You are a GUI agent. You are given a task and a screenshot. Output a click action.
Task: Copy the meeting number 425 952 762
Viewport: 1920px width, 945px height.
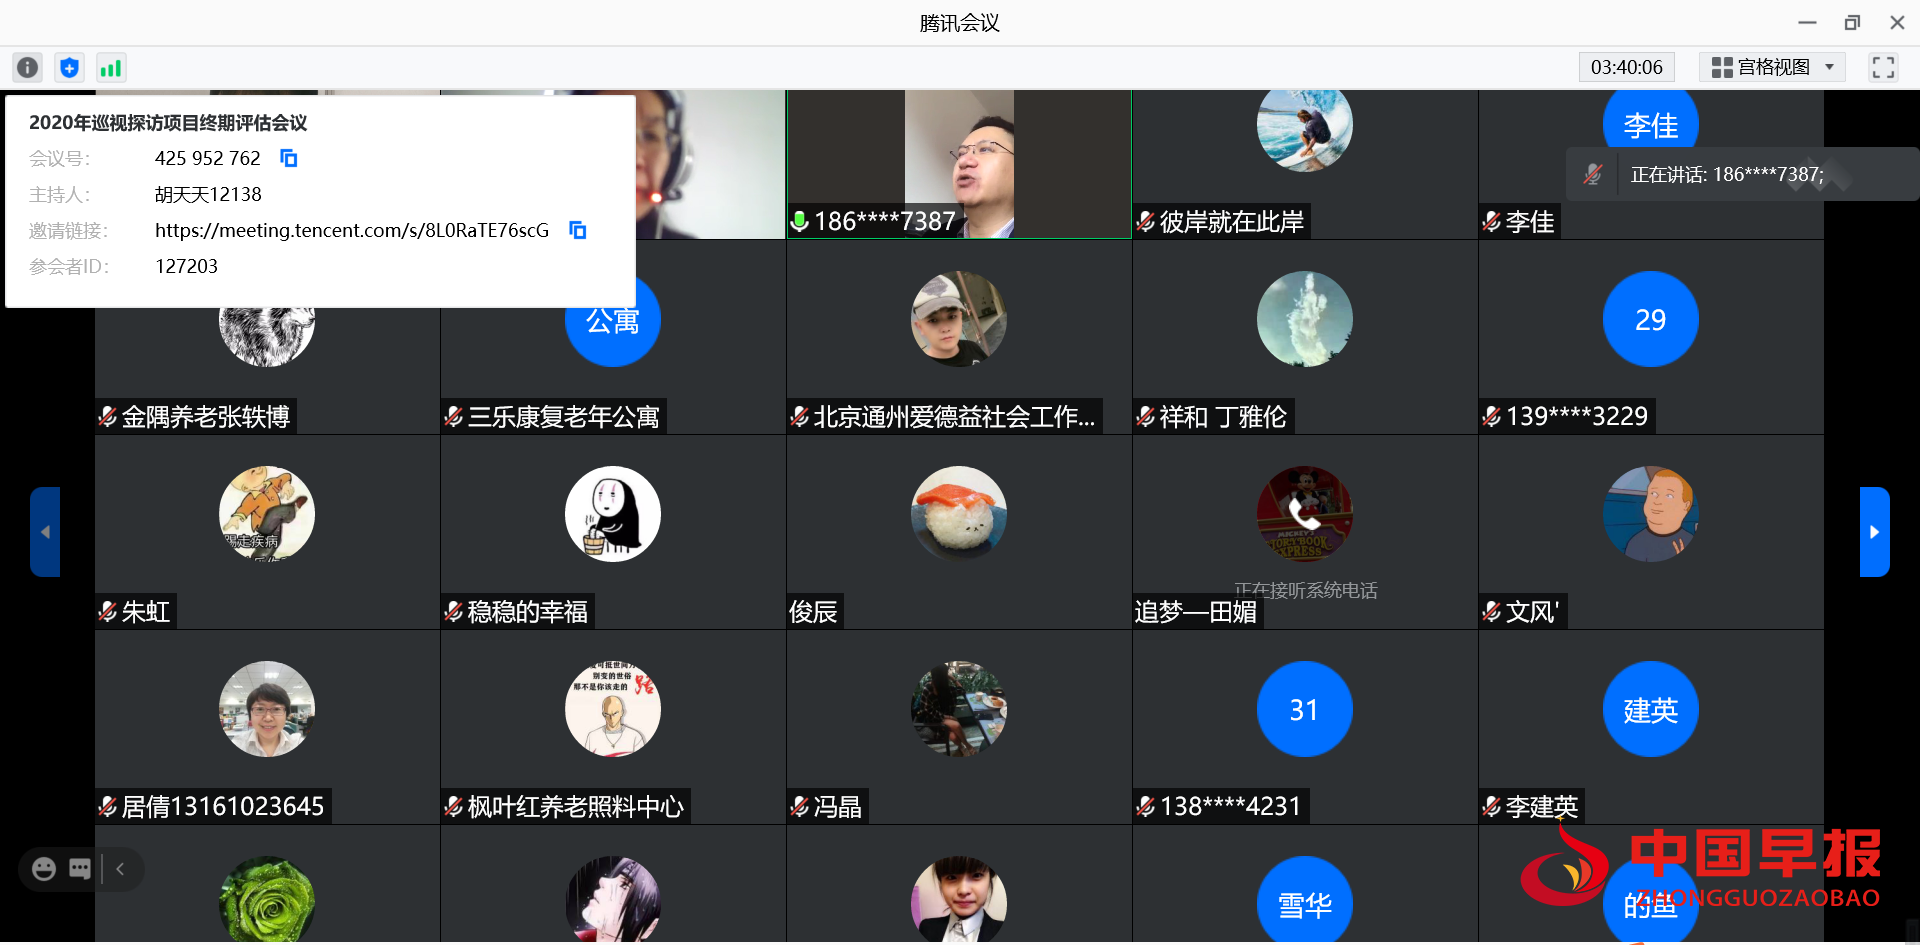(289, 158)
